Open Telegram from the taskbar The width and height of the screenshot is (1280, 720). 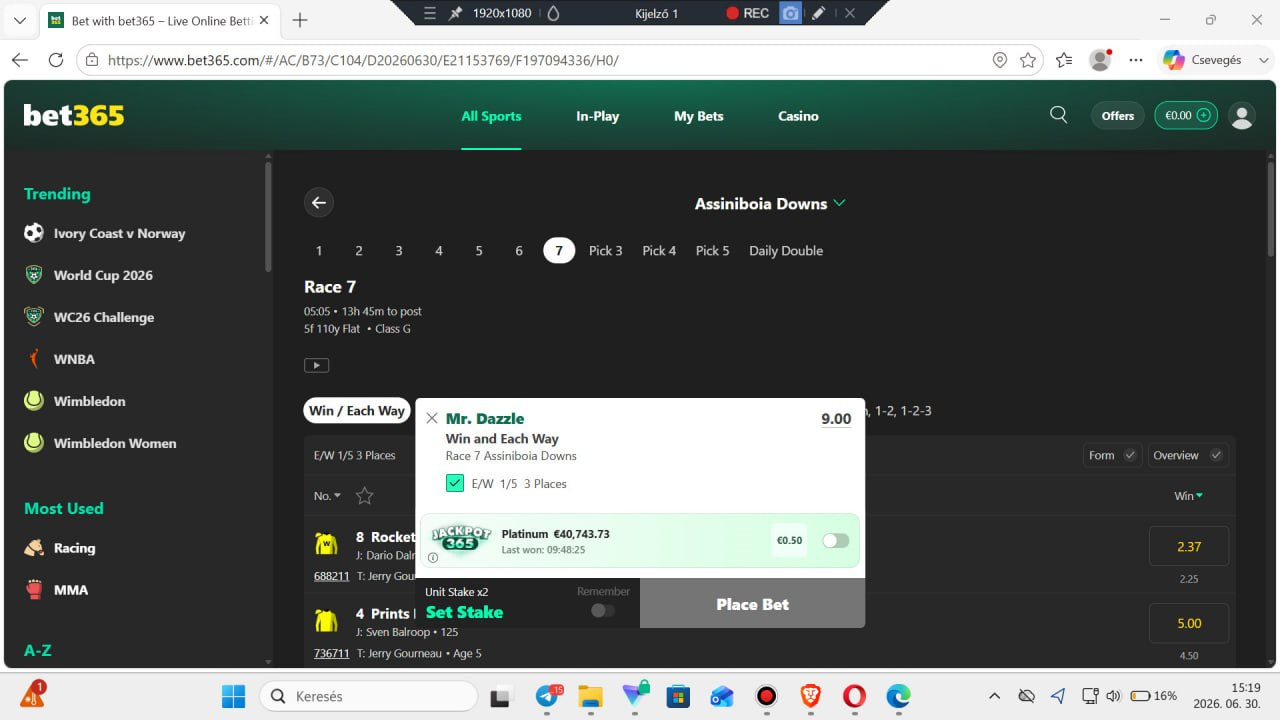(547, 696)
